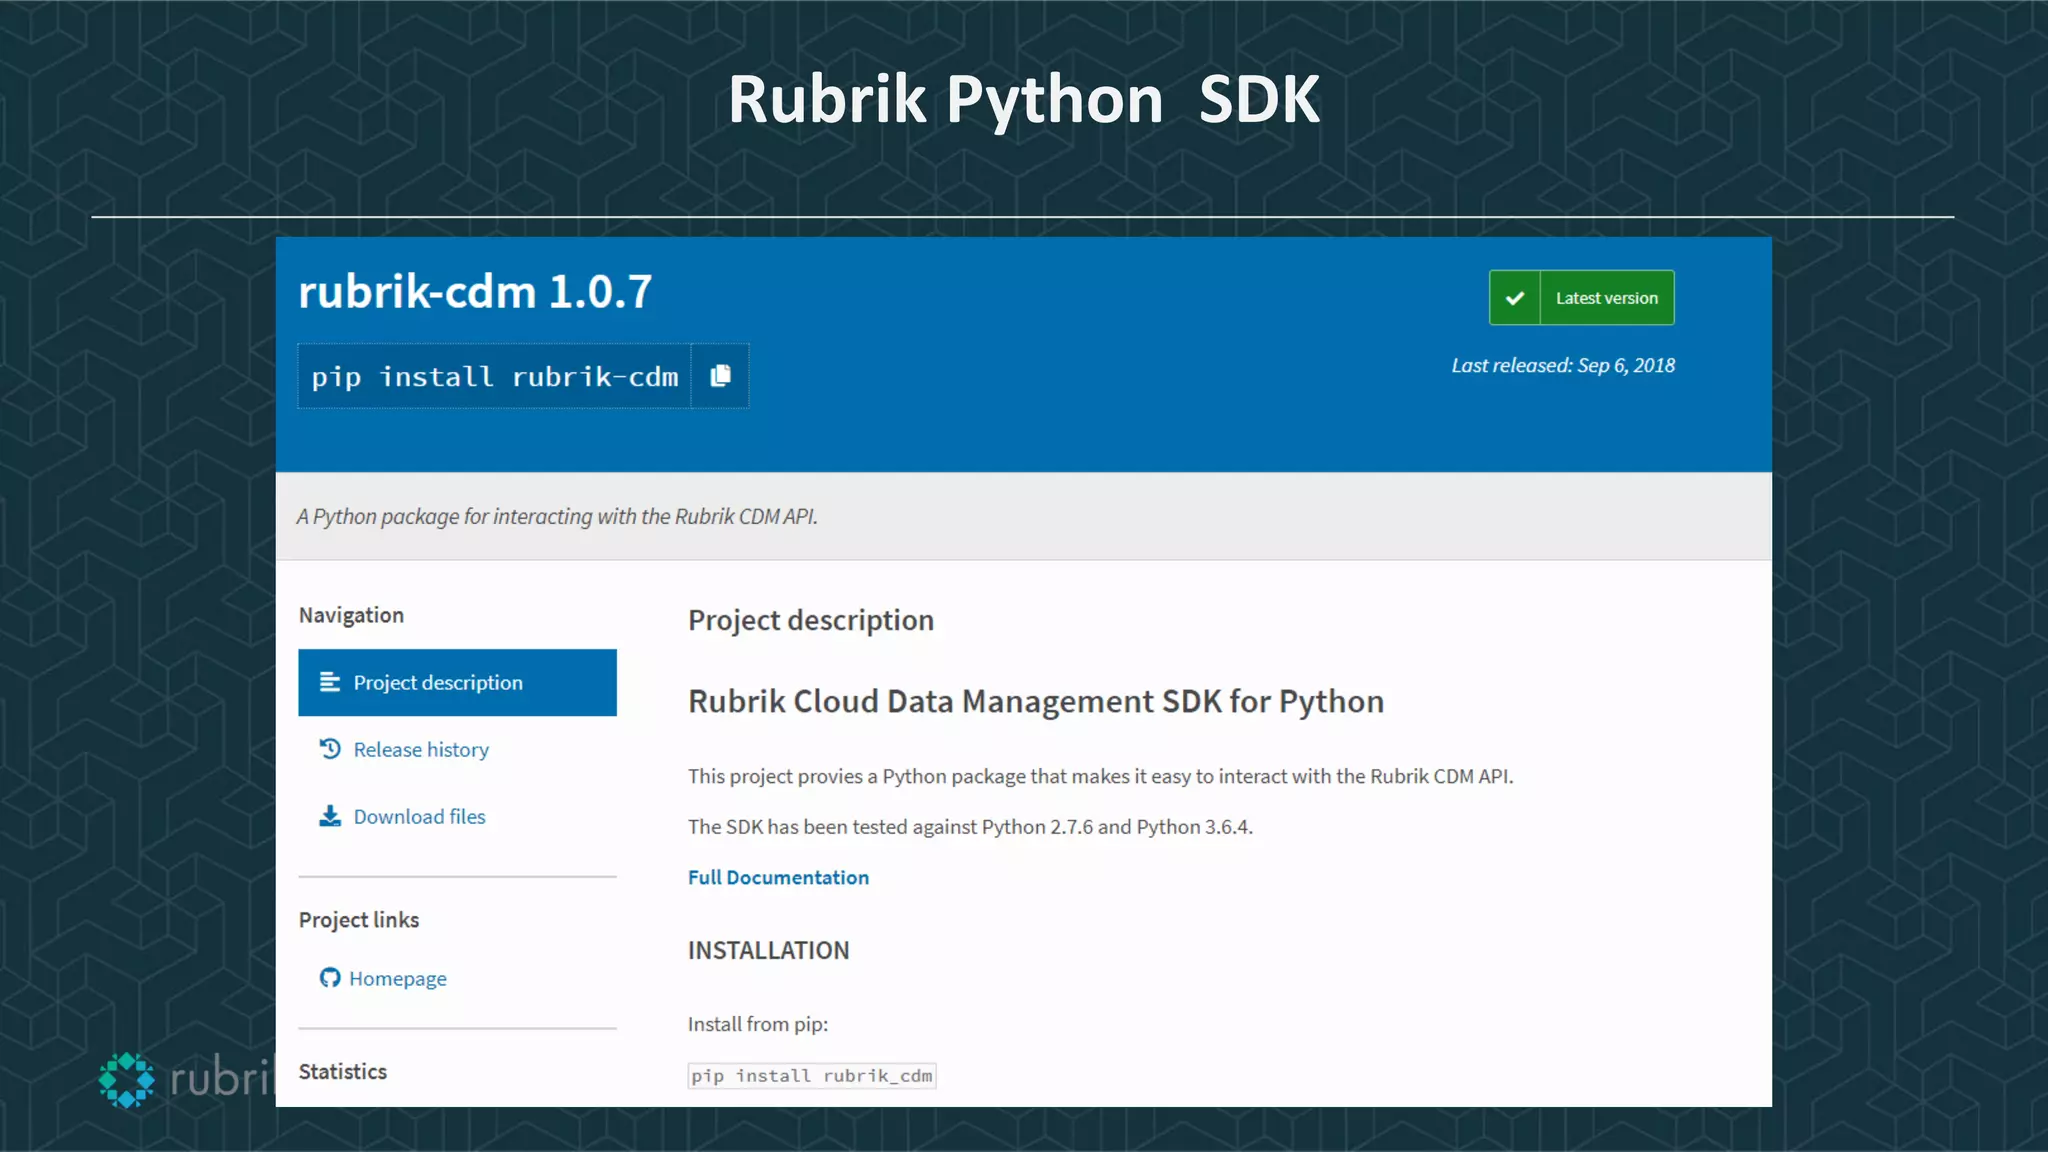Image resolution: width=2048 pixels, height=1152 pixels.
Task: Click the Rubrik Cloud Data Management SDK heading
Action: 1036,702
